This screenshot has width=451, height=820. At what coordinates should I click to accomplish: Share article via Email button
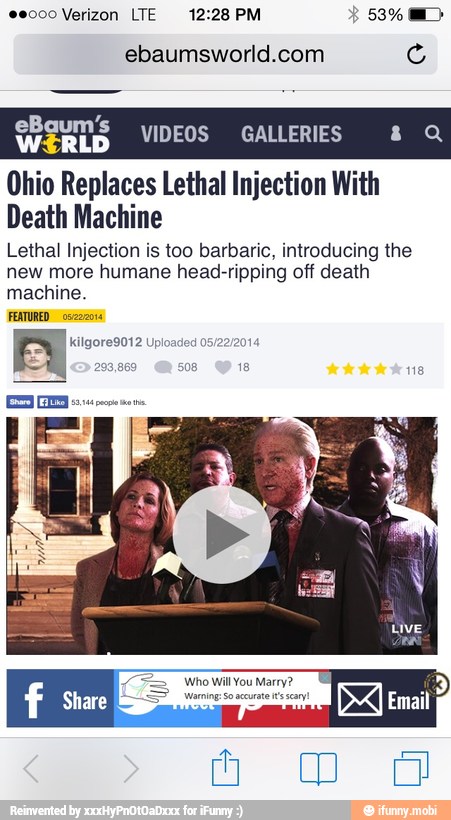click(x=382, y=699)
